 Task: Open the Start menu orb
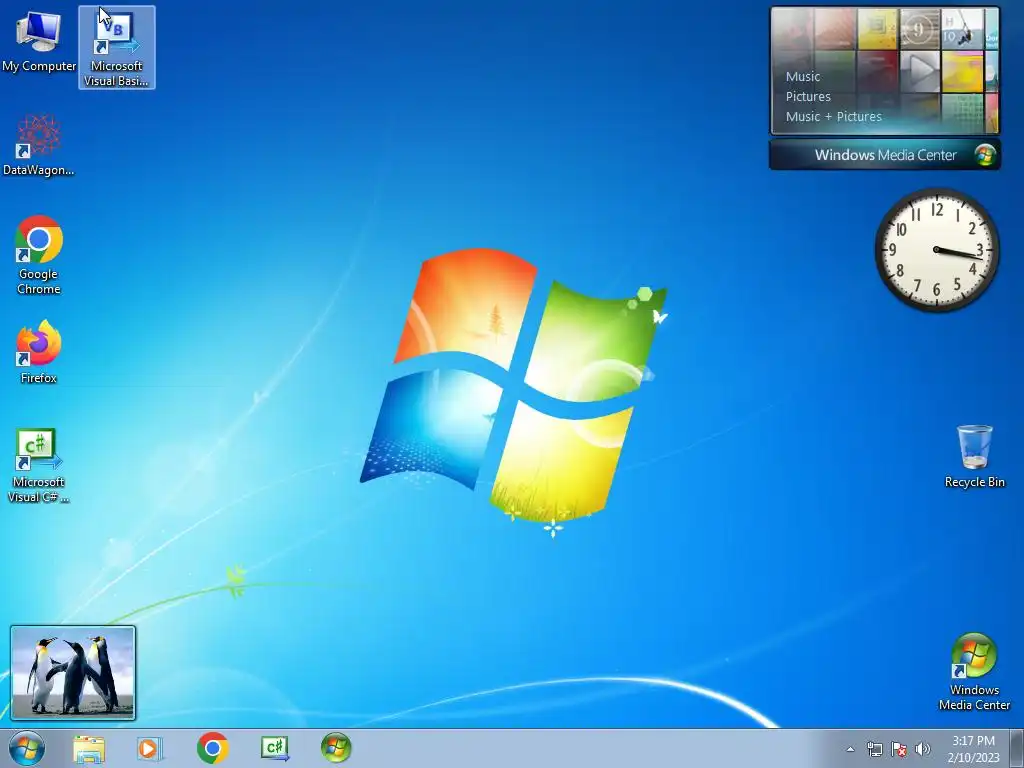point(27,748)
